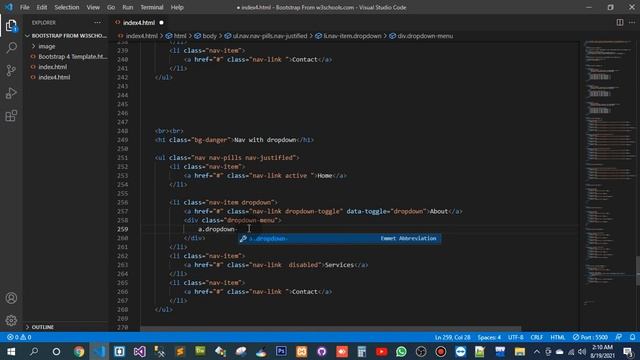Open Chrome from the taskbar
Screen dimensions: 640x360
[x=79, y=351]
